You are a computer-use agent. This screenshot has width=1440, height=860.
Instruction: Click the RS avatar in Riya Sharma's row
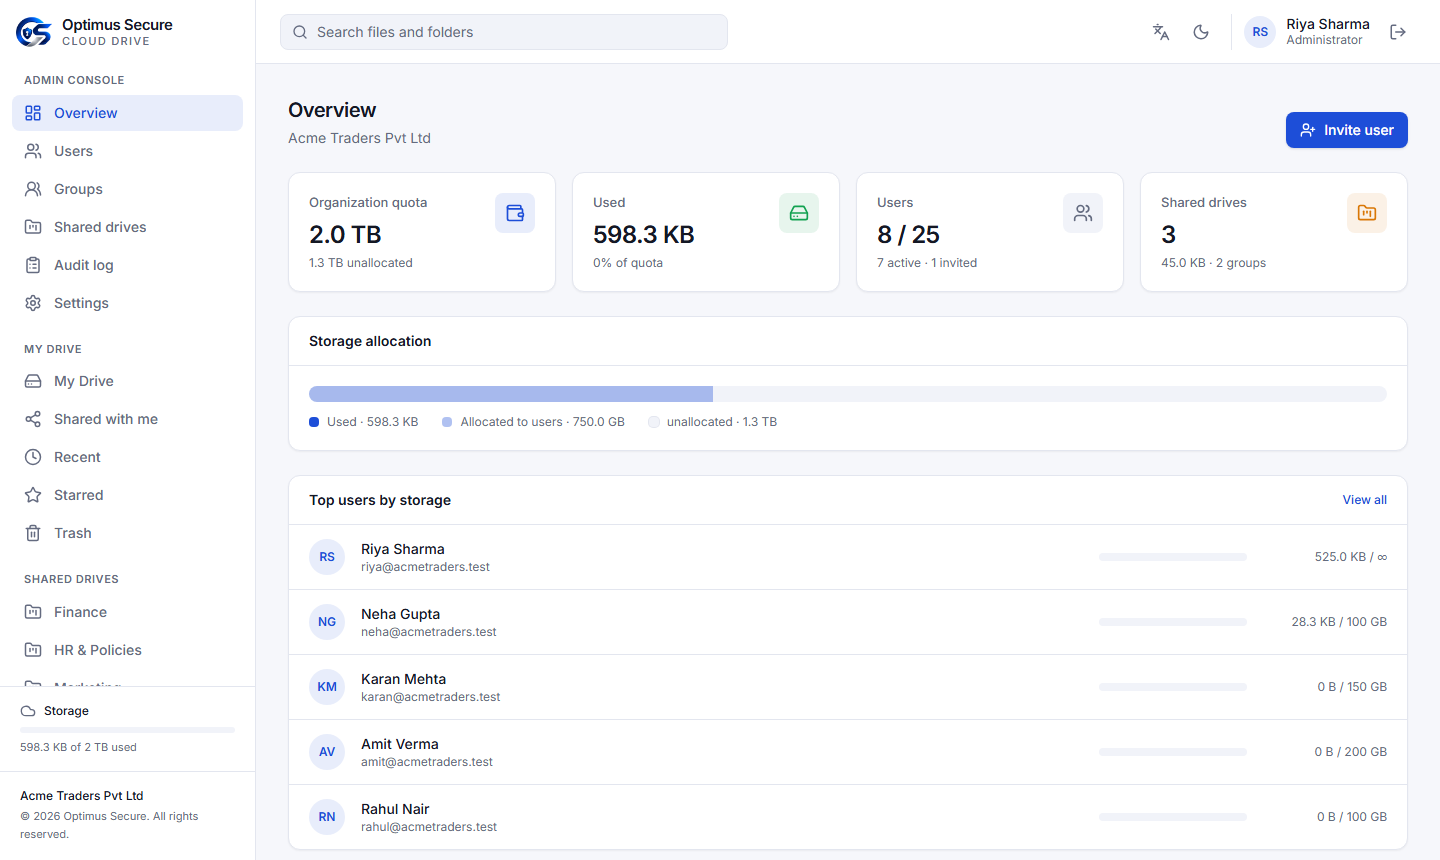pyautogui.click(x=327, y=557)
